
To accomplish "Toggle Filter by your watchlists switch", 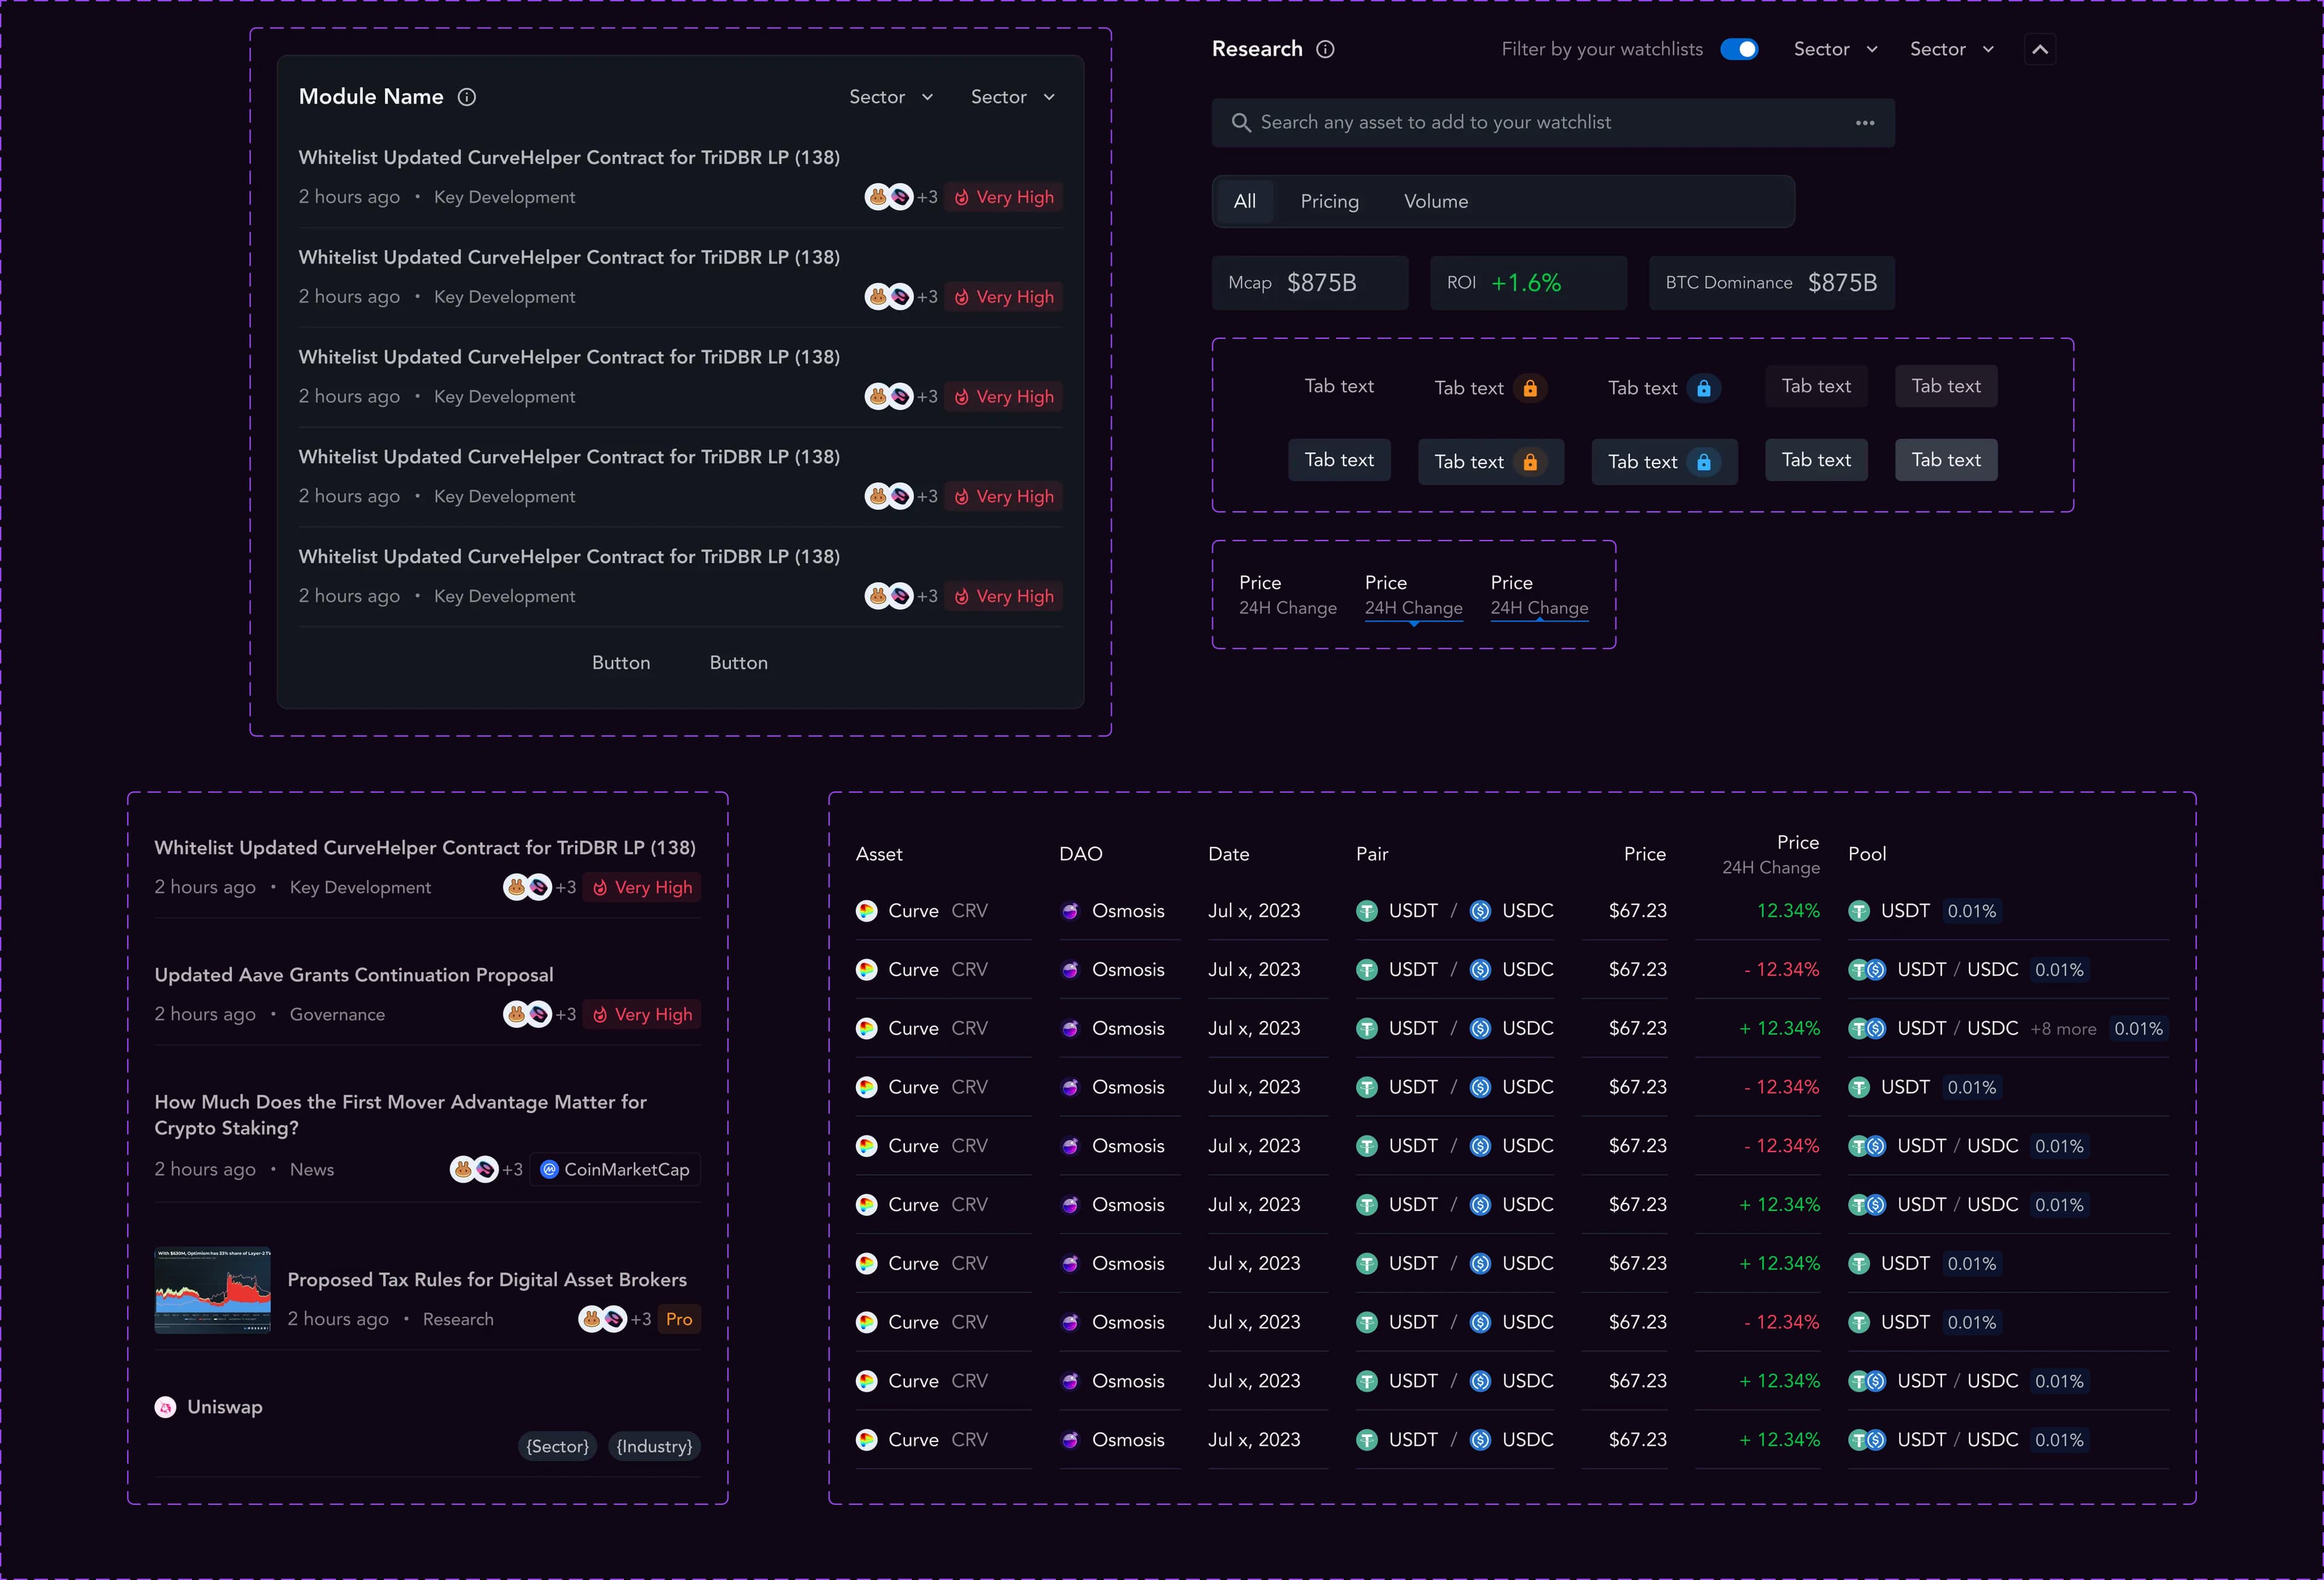I will pyautogui.click(x=1739, y=49).
